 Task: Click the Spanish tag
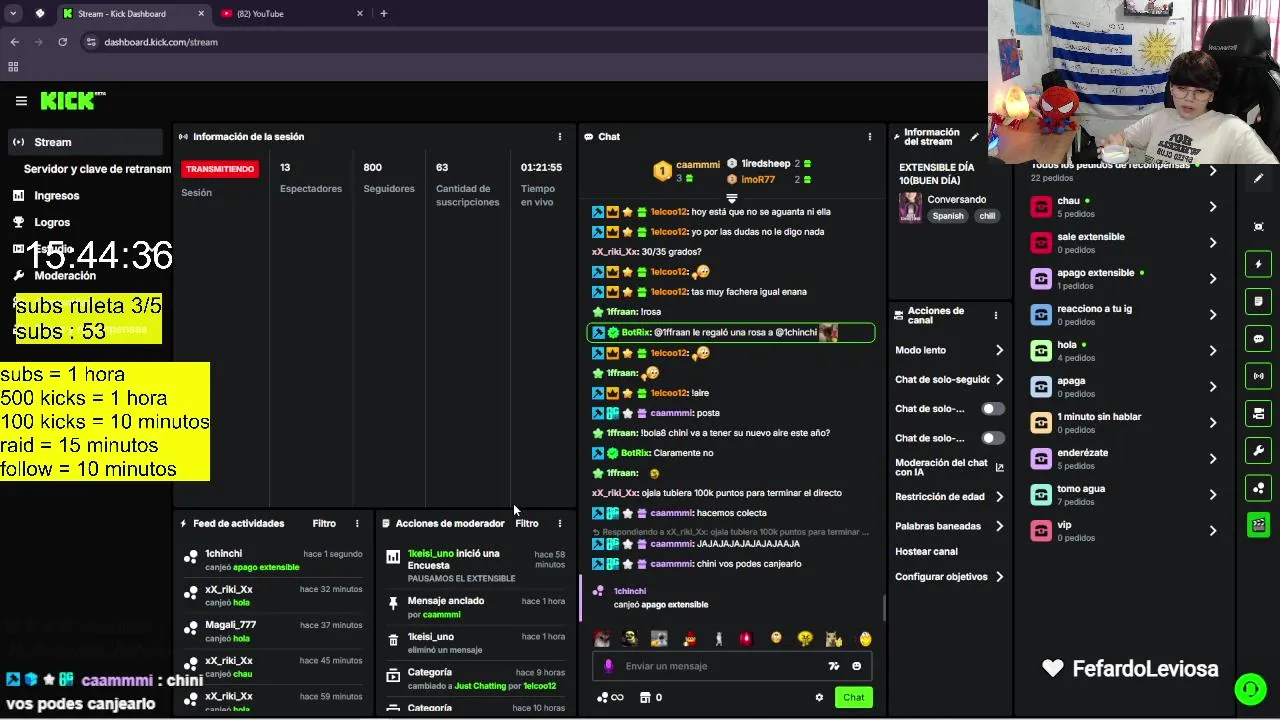[x=948, y=216]
